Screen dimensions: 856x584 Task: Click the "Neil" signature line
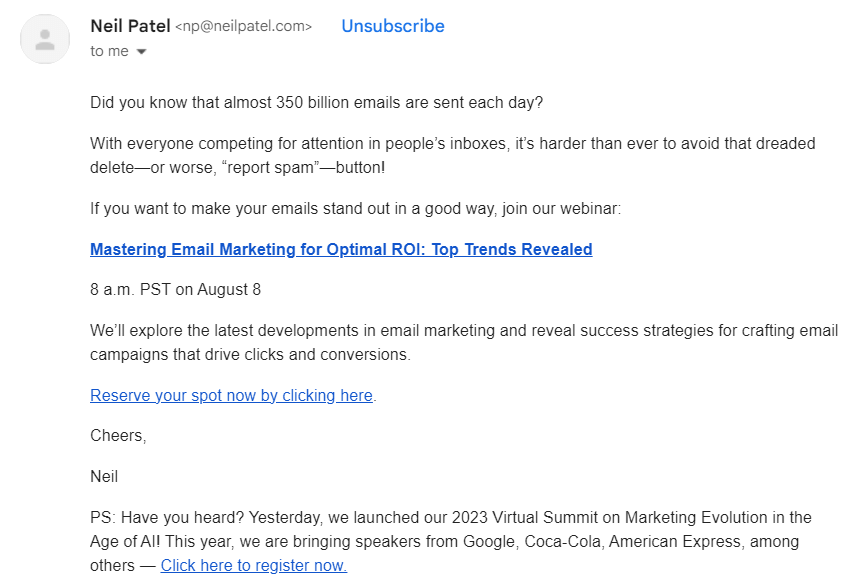coord(104,476)
